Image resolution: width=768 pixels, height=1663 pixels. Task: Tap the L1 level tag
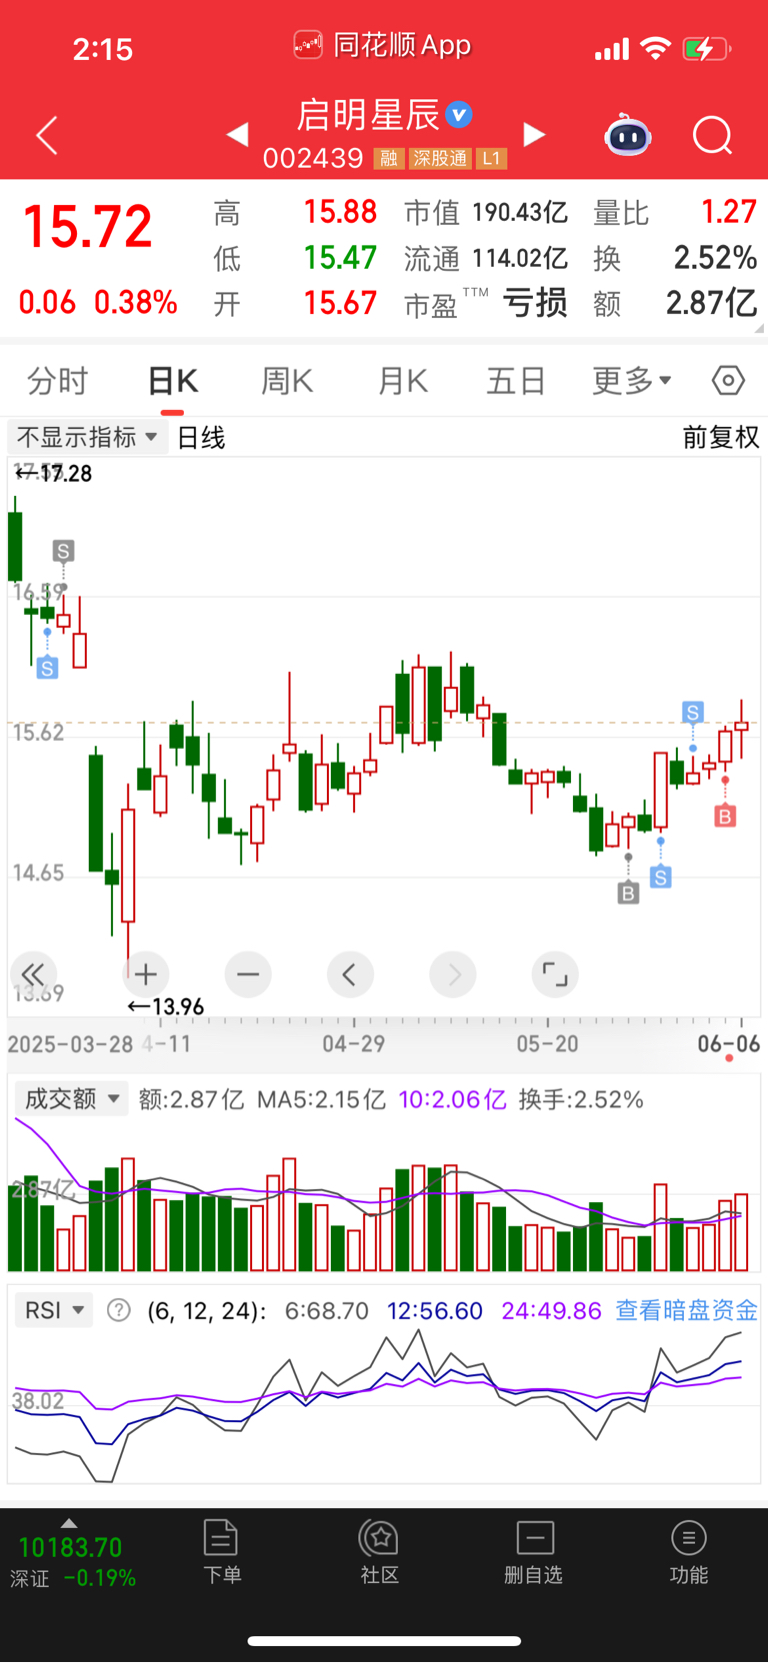pyautogui.click(x=491, y=158)
